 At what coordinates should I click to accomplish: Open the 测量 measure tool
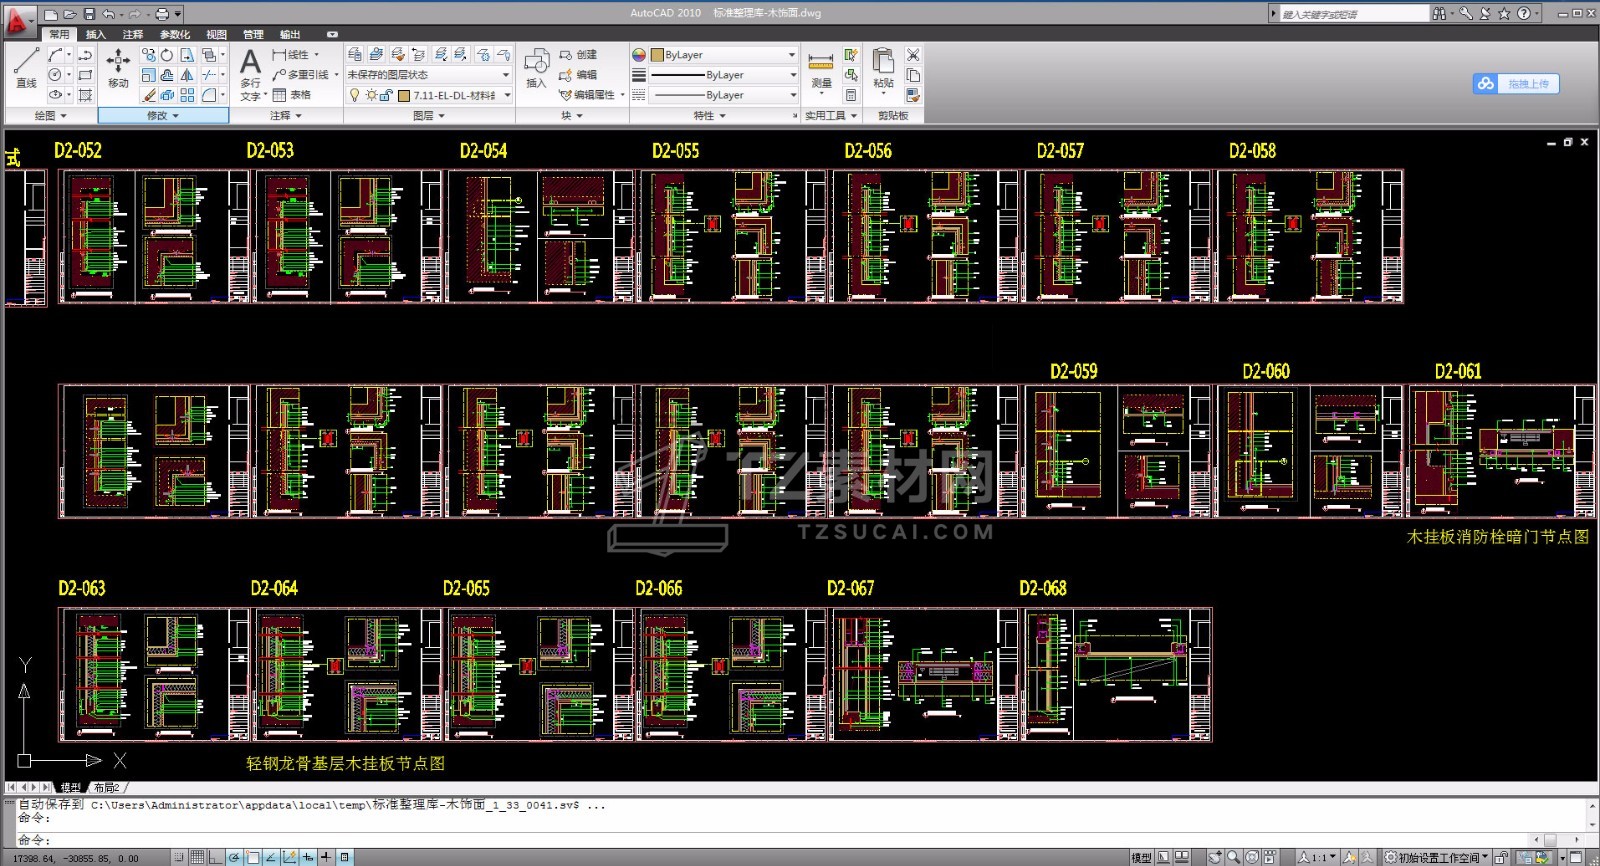coord(820,68)
